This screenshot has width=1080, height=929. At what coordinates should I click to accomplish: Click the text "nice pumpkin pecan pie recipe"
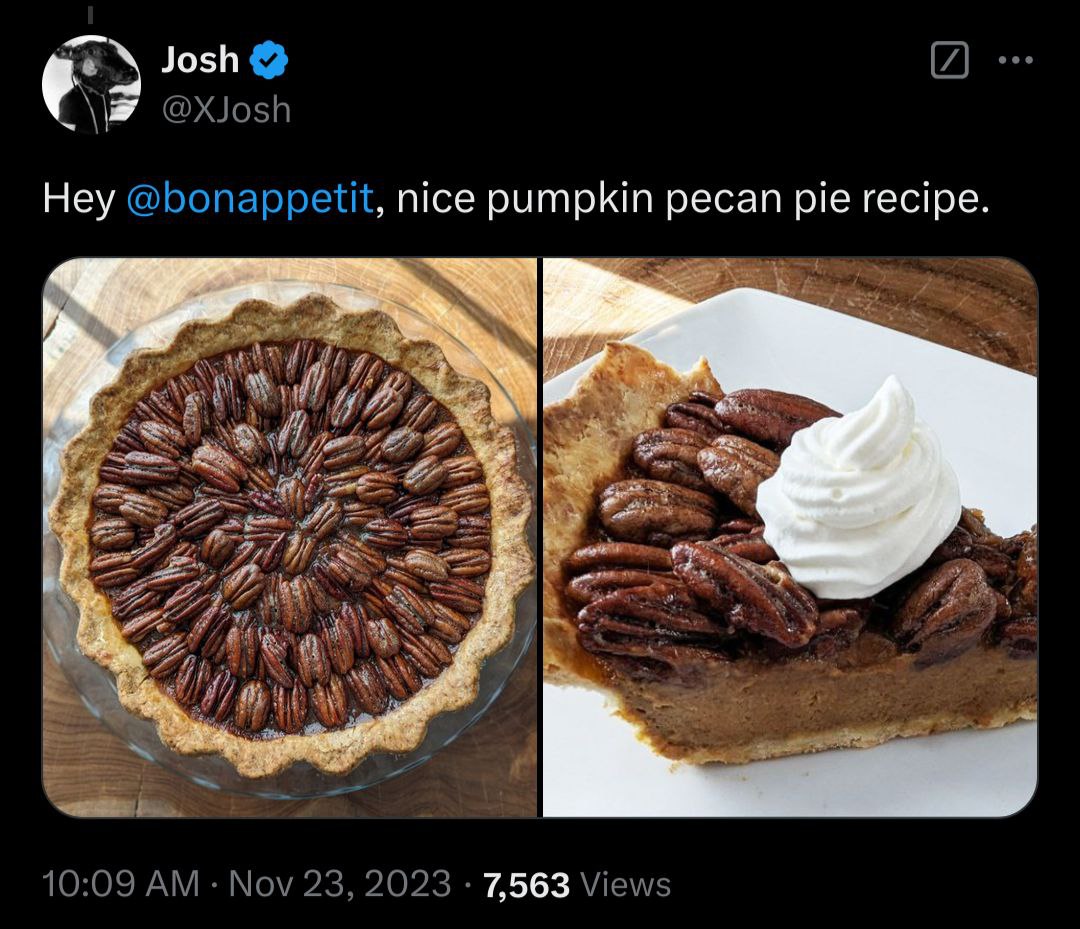coord(692,199)
